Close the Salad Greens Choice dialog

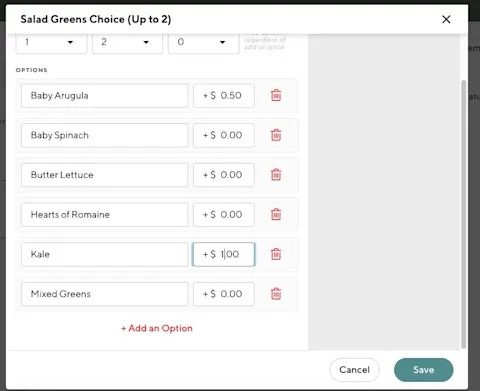pyautogui.click(x=446, y=19)
